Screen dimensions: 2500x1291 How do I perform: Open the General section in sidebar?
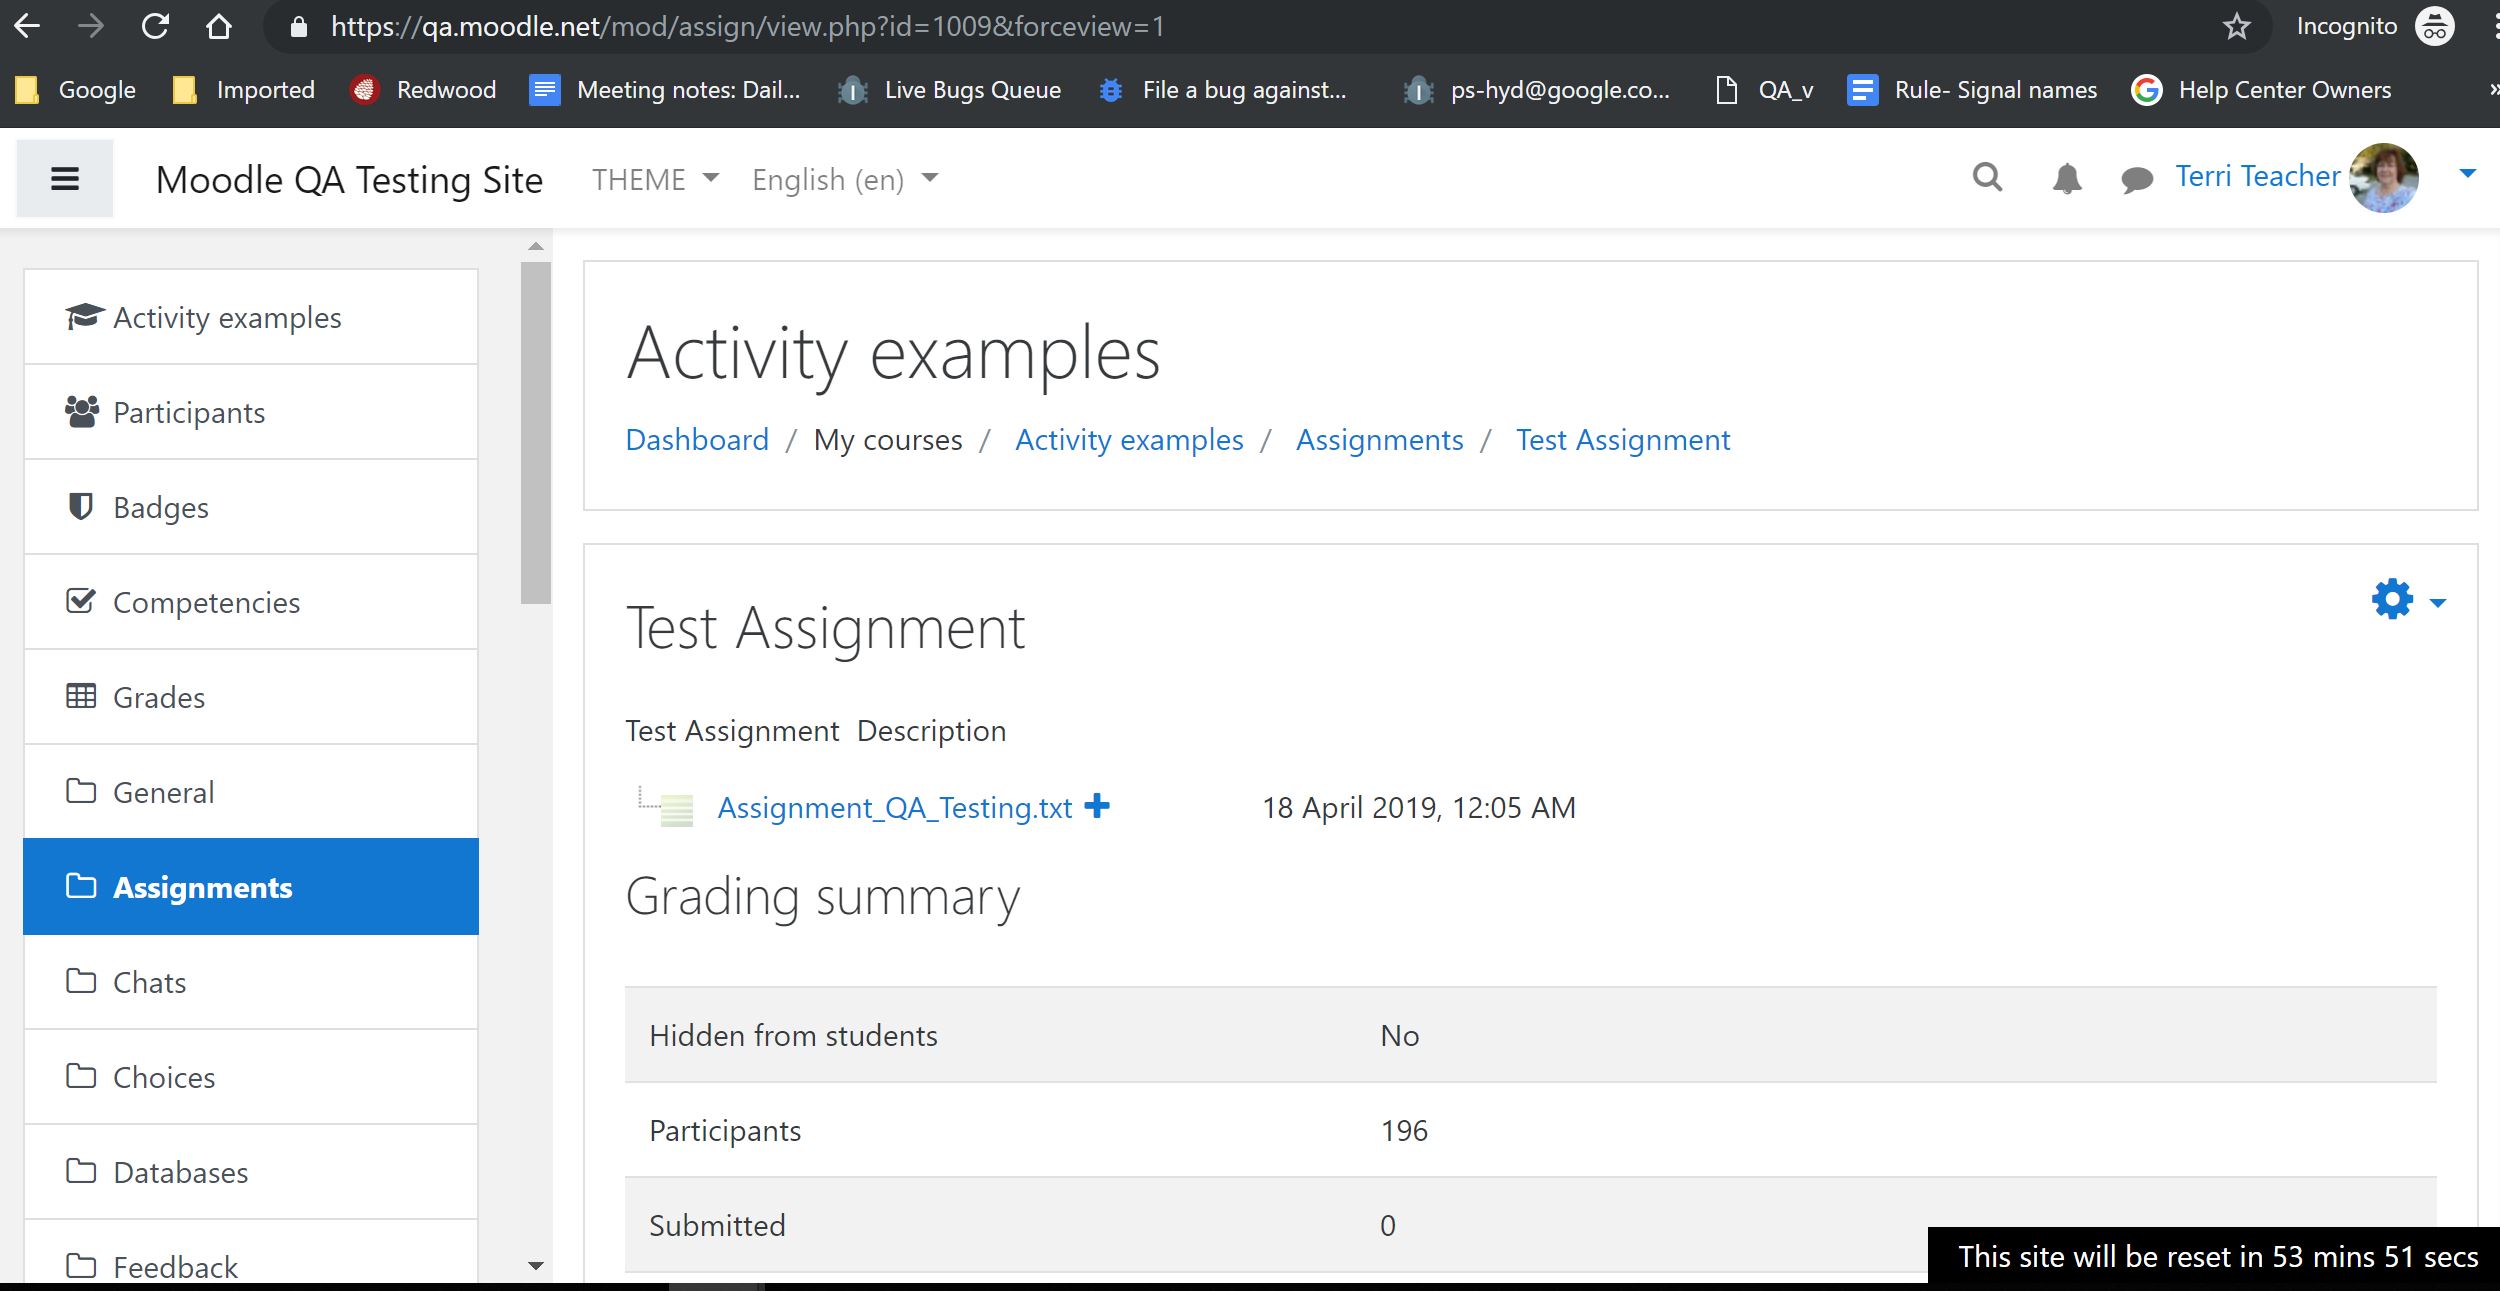pos(251,792)
